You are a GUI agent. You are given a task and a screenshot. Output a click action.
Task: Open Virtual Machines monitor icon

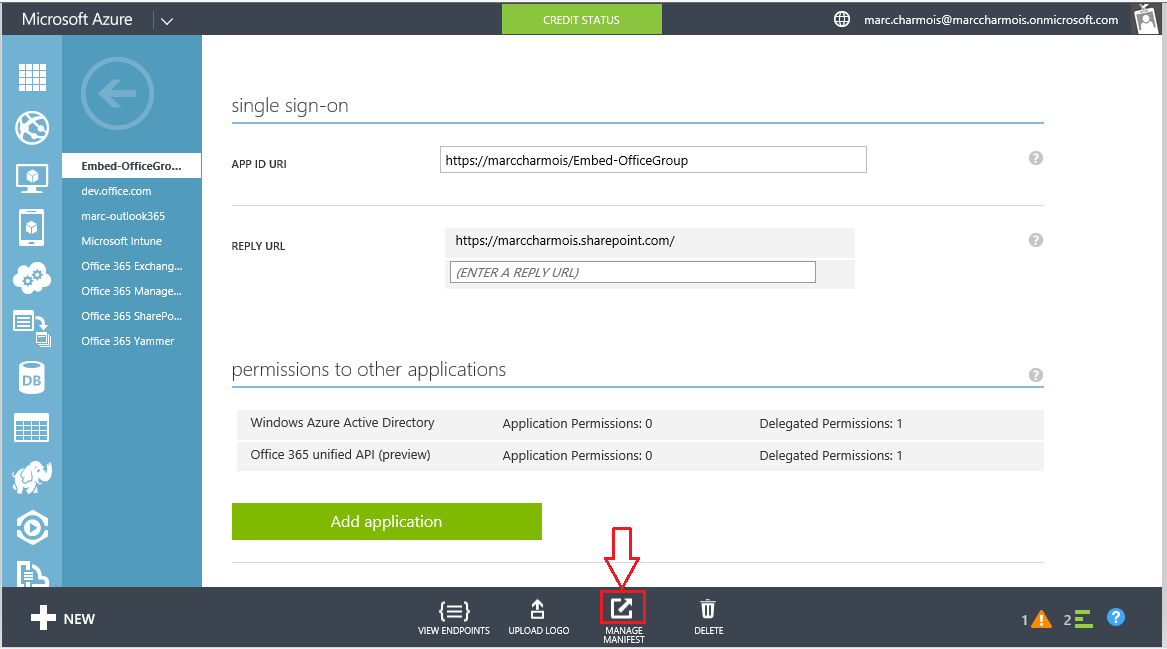tap(32, 179)
